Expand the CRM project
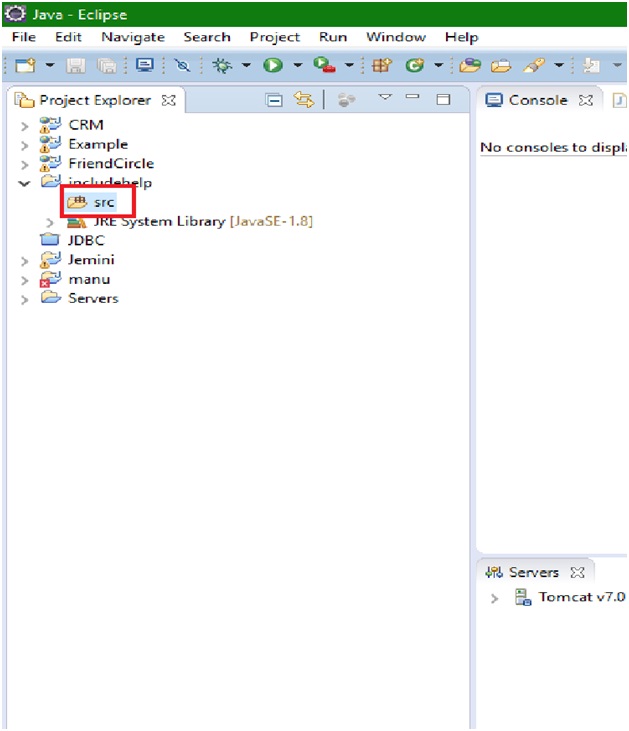The height and width of the screenshot is (731, 629). [25, 126]
